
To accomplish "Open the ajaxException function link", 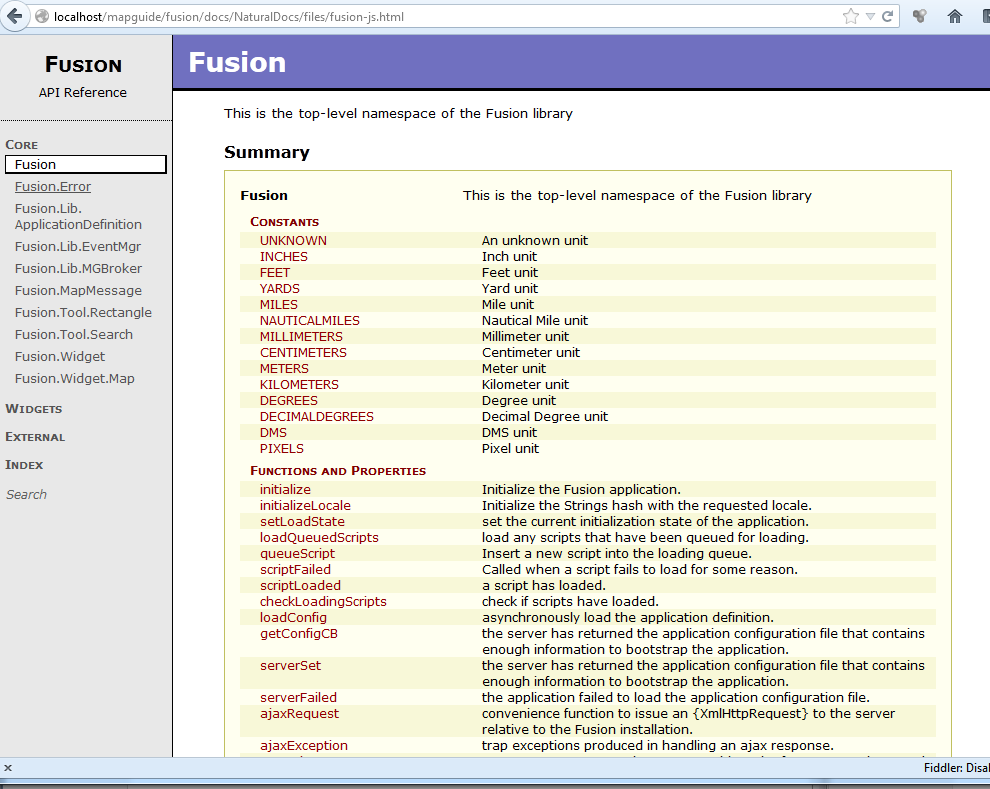I will [304, 745].
